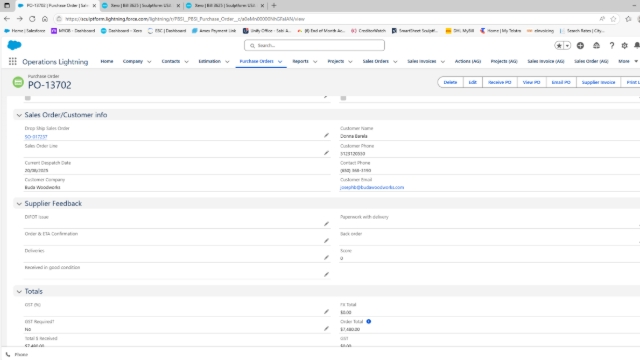Click the Edit button

(x=473, y=82)
